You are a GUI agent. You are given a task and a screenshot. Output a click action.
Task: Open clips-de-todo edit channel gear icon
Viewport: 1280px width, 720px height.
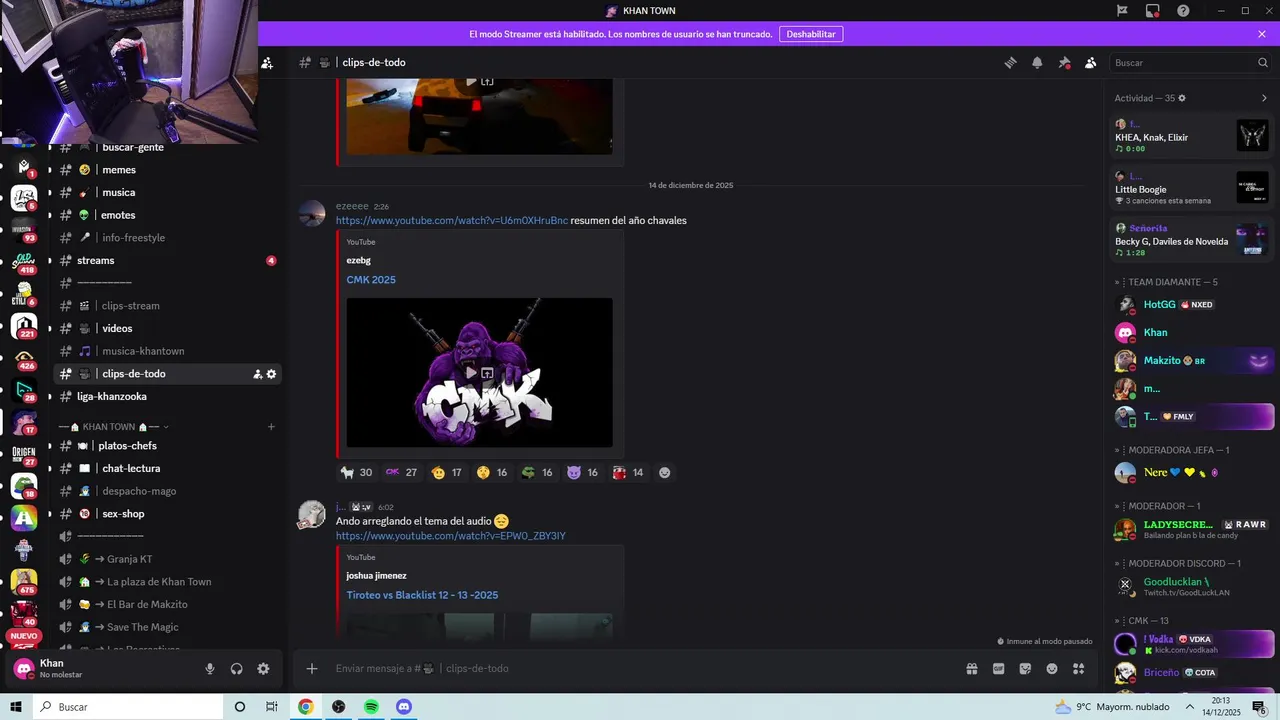tap(271, 374)
